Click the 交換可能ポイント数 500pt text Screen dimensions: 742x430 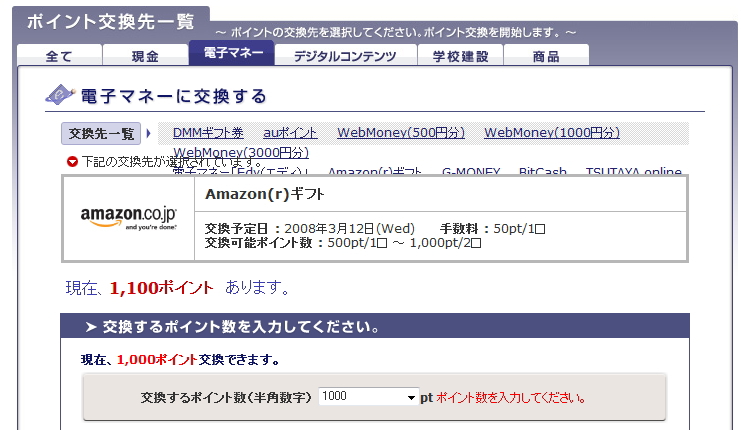click(x=343, y=243)
